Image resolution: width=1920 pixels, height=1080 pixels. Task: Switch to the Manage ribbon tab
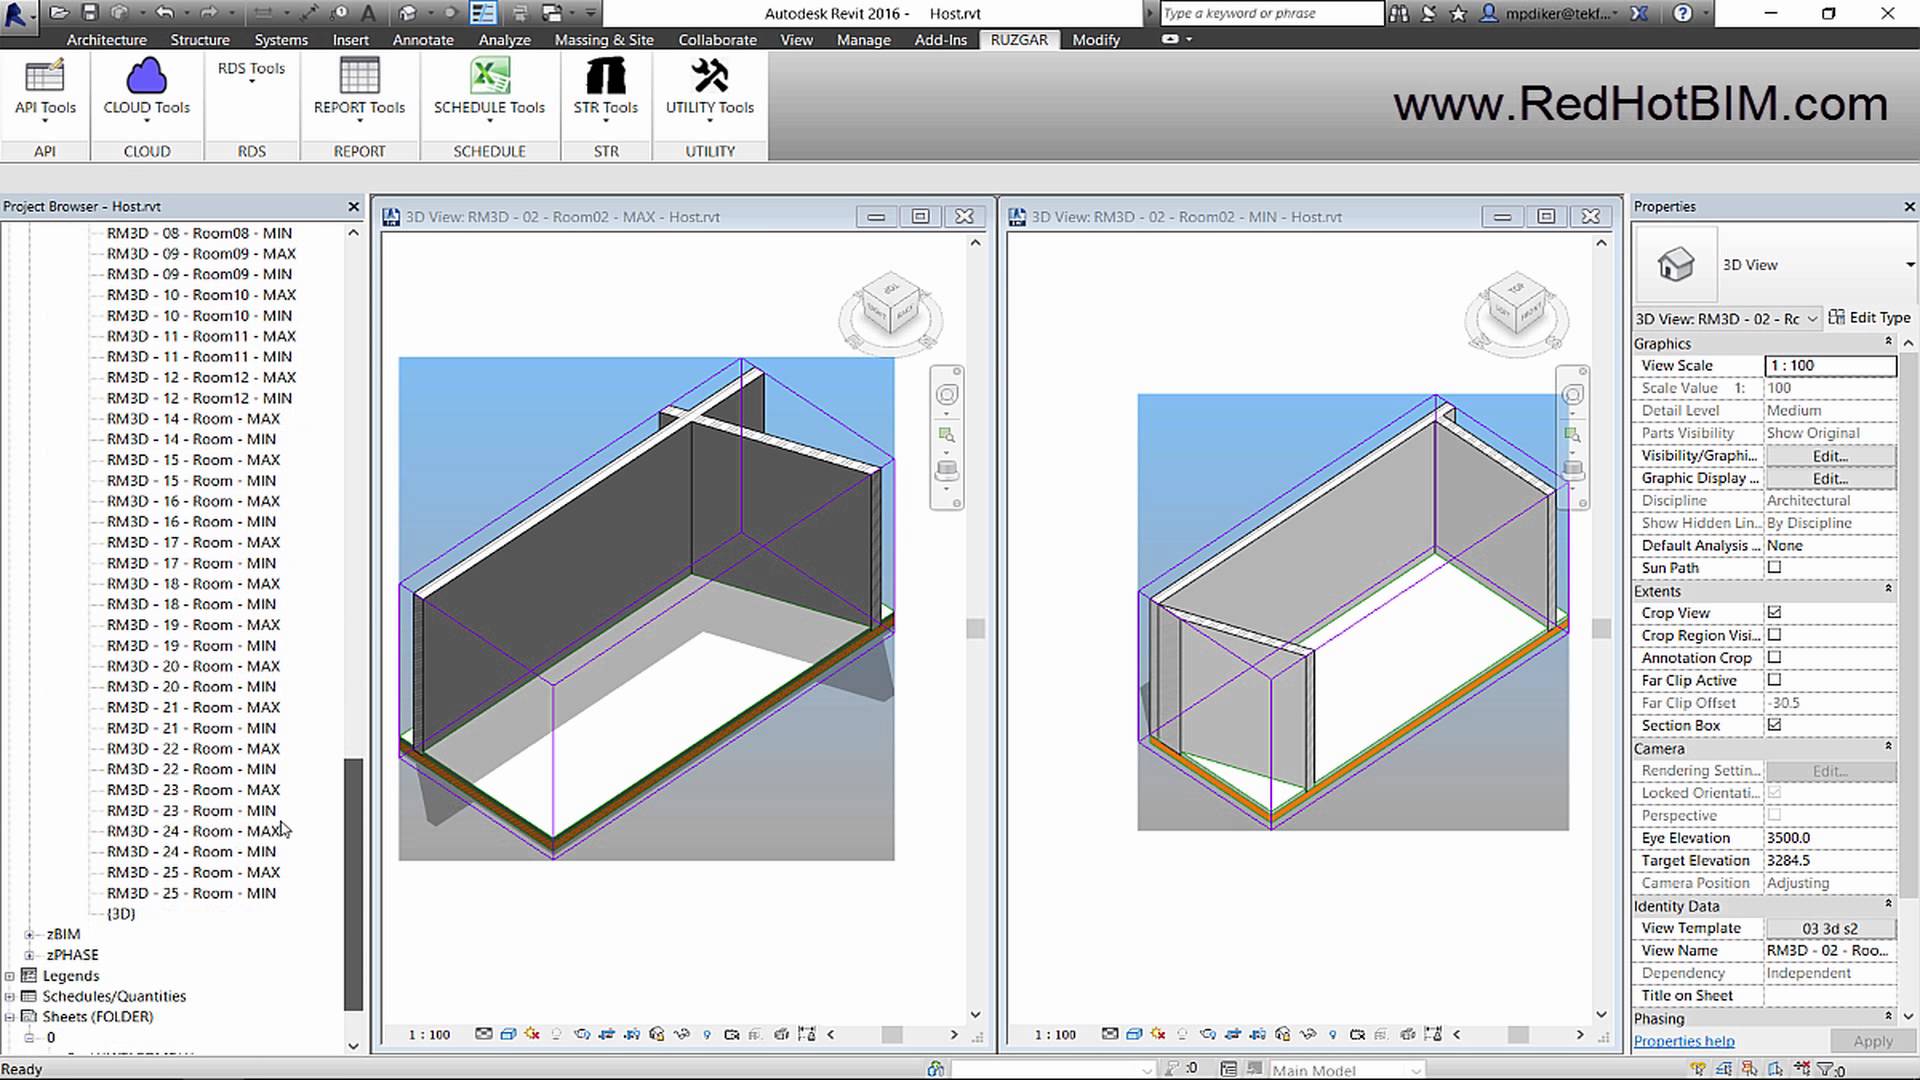[863, 40]
